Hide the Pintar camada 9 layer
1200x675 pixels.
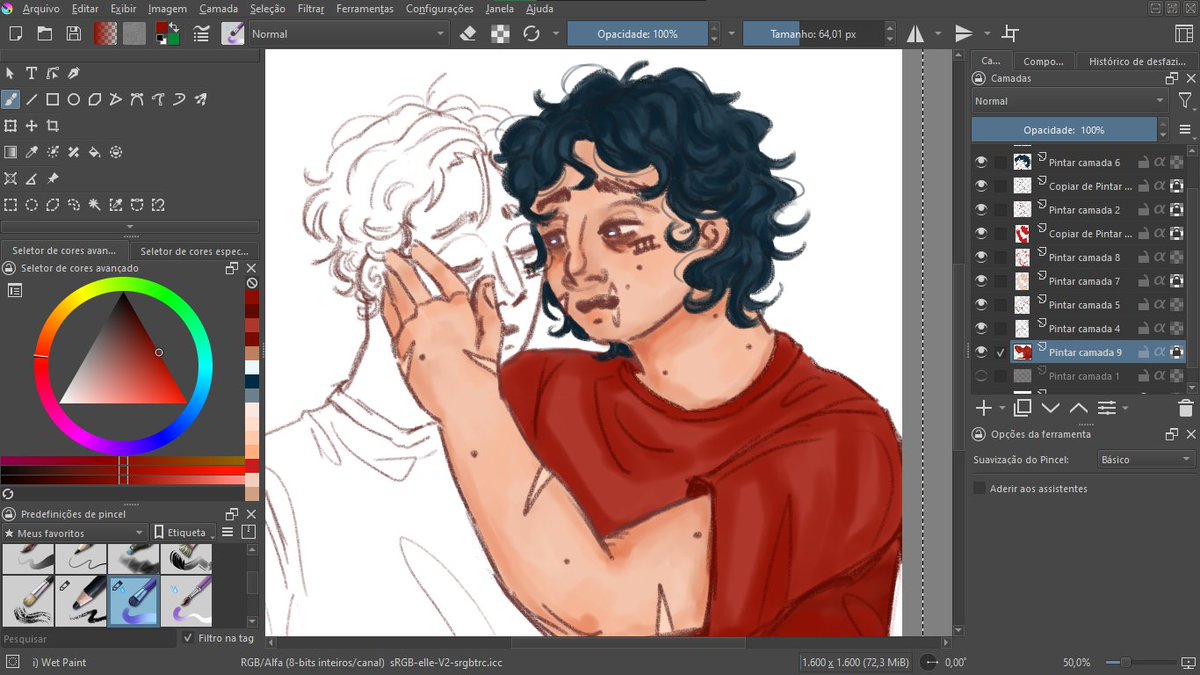pos(981,352)
